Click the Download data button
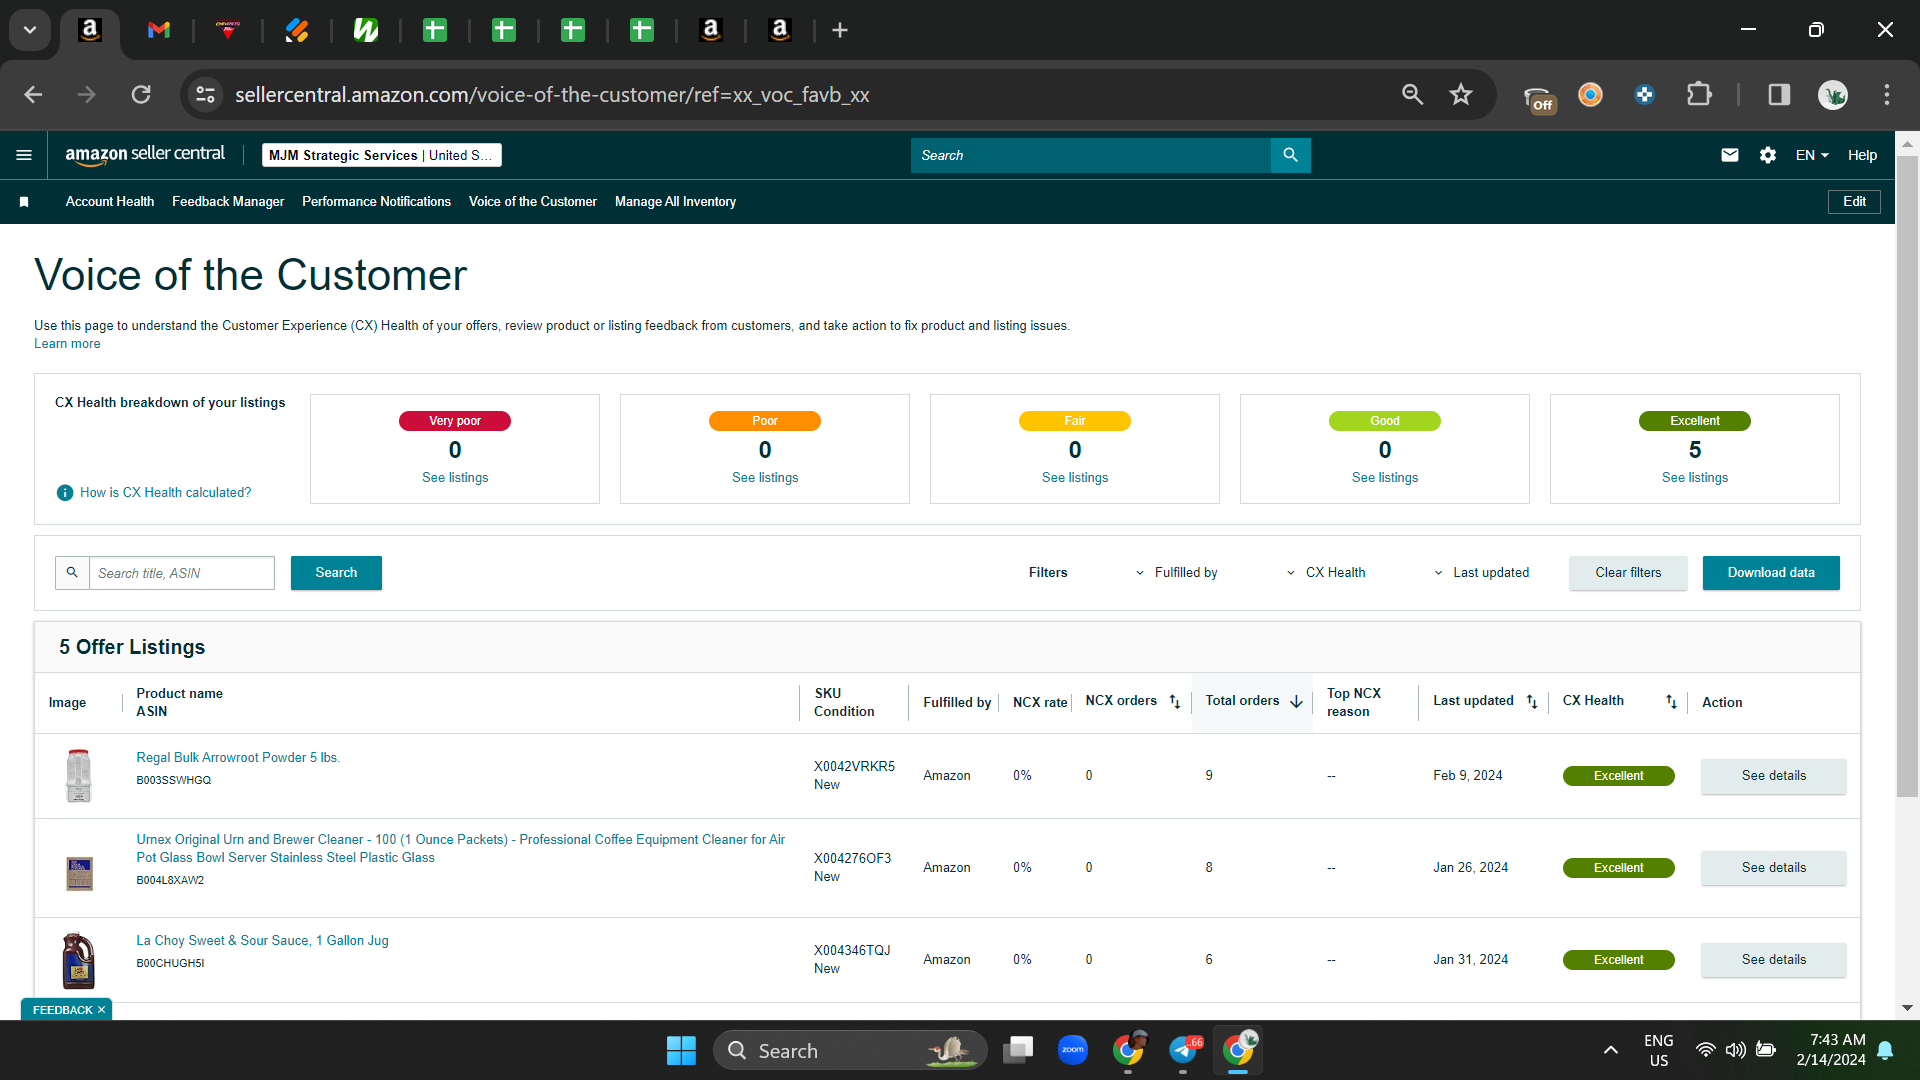1920x1080 pixels. [1771, 573]
